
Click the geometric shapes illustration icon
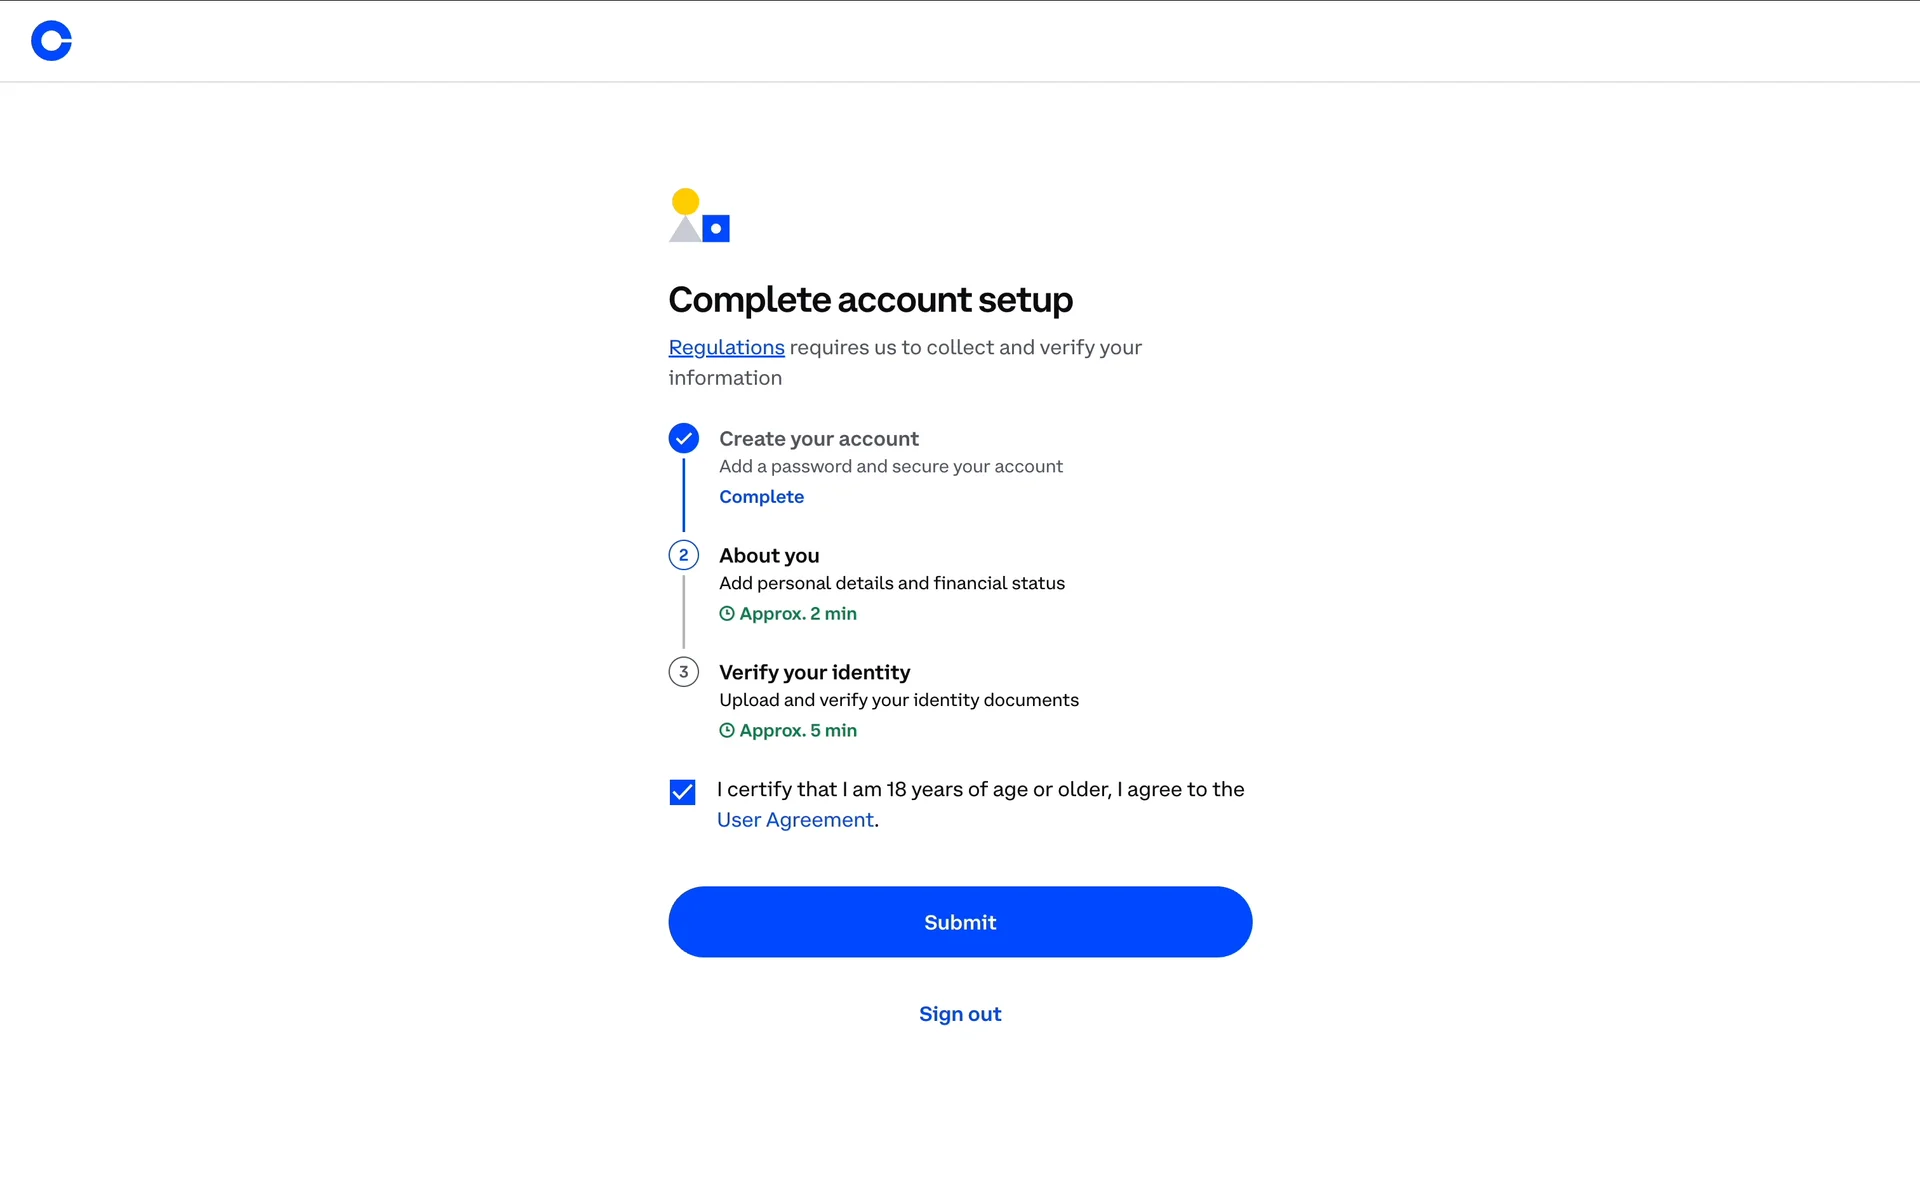coord(699,216)
